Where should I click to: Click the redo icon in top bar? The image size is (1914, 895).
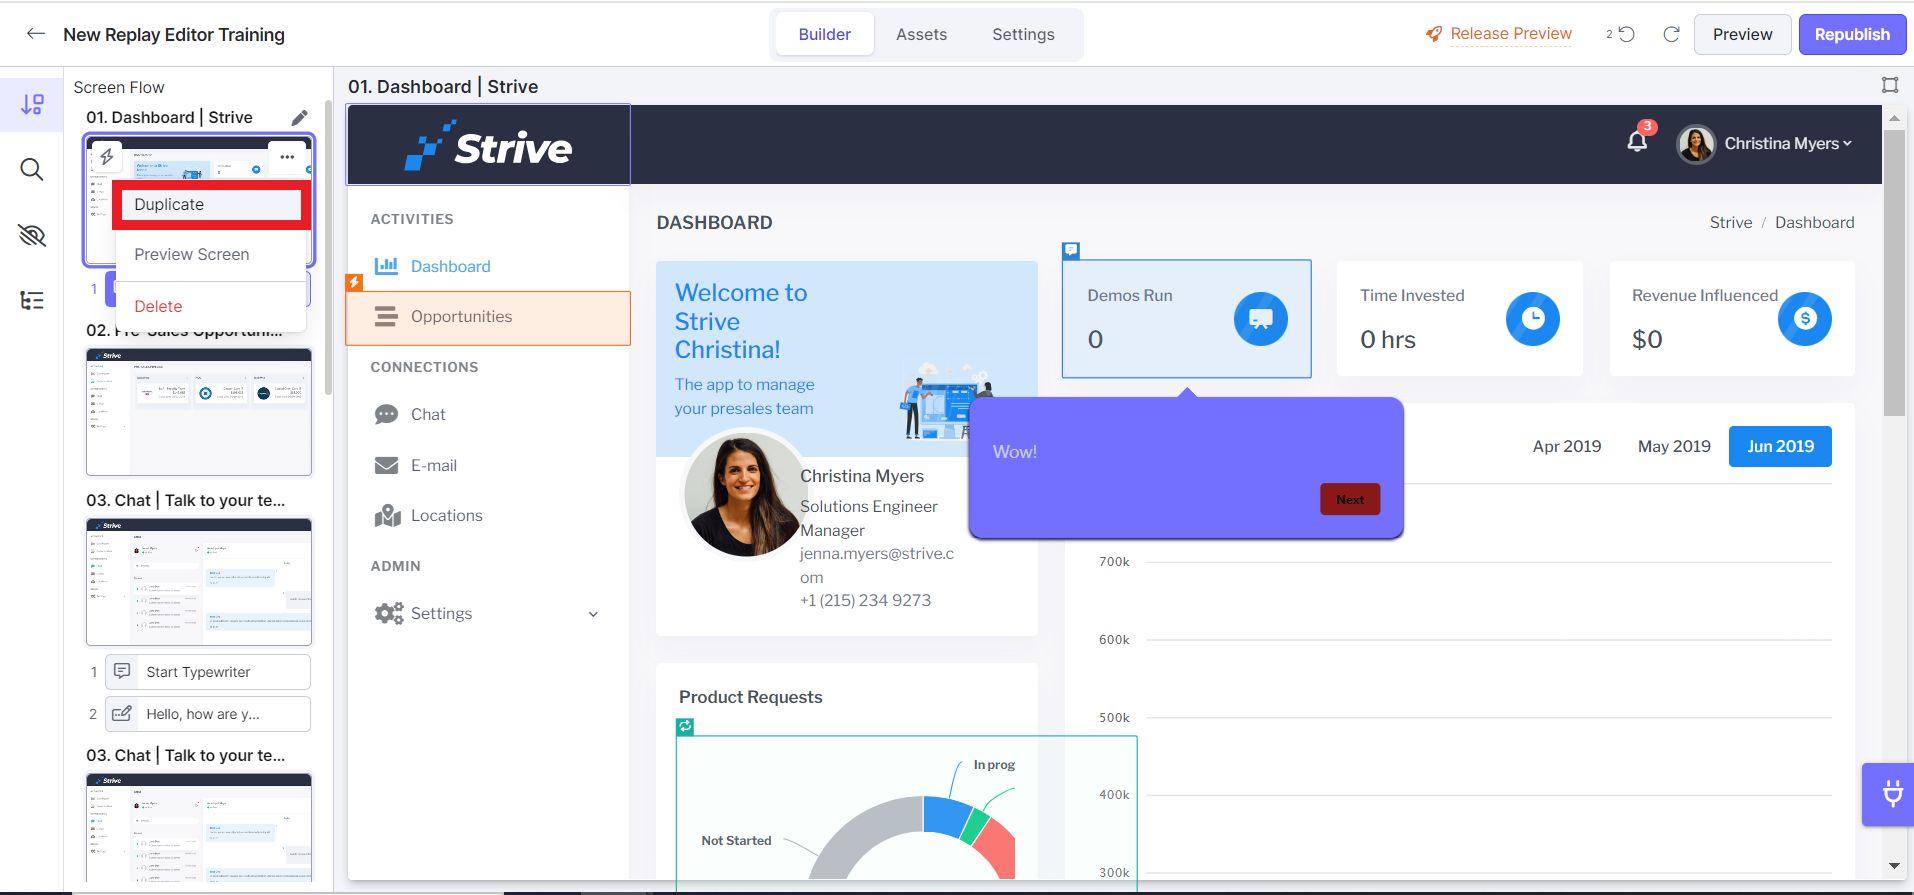point(1671,34)
